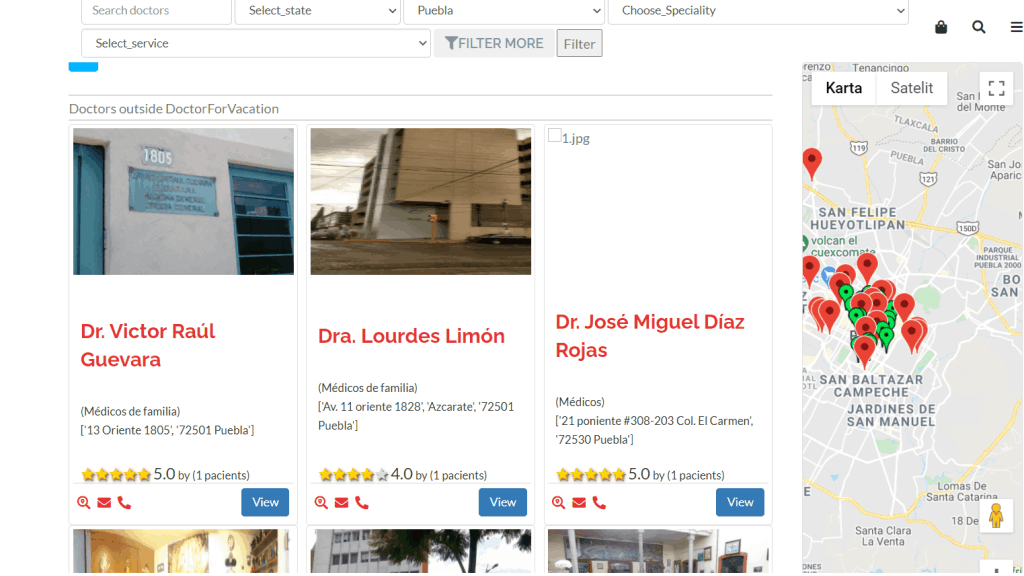This screenshot has height=576, width=1024.
Task: Expand the Select_state dropdown
Action: 317,11
